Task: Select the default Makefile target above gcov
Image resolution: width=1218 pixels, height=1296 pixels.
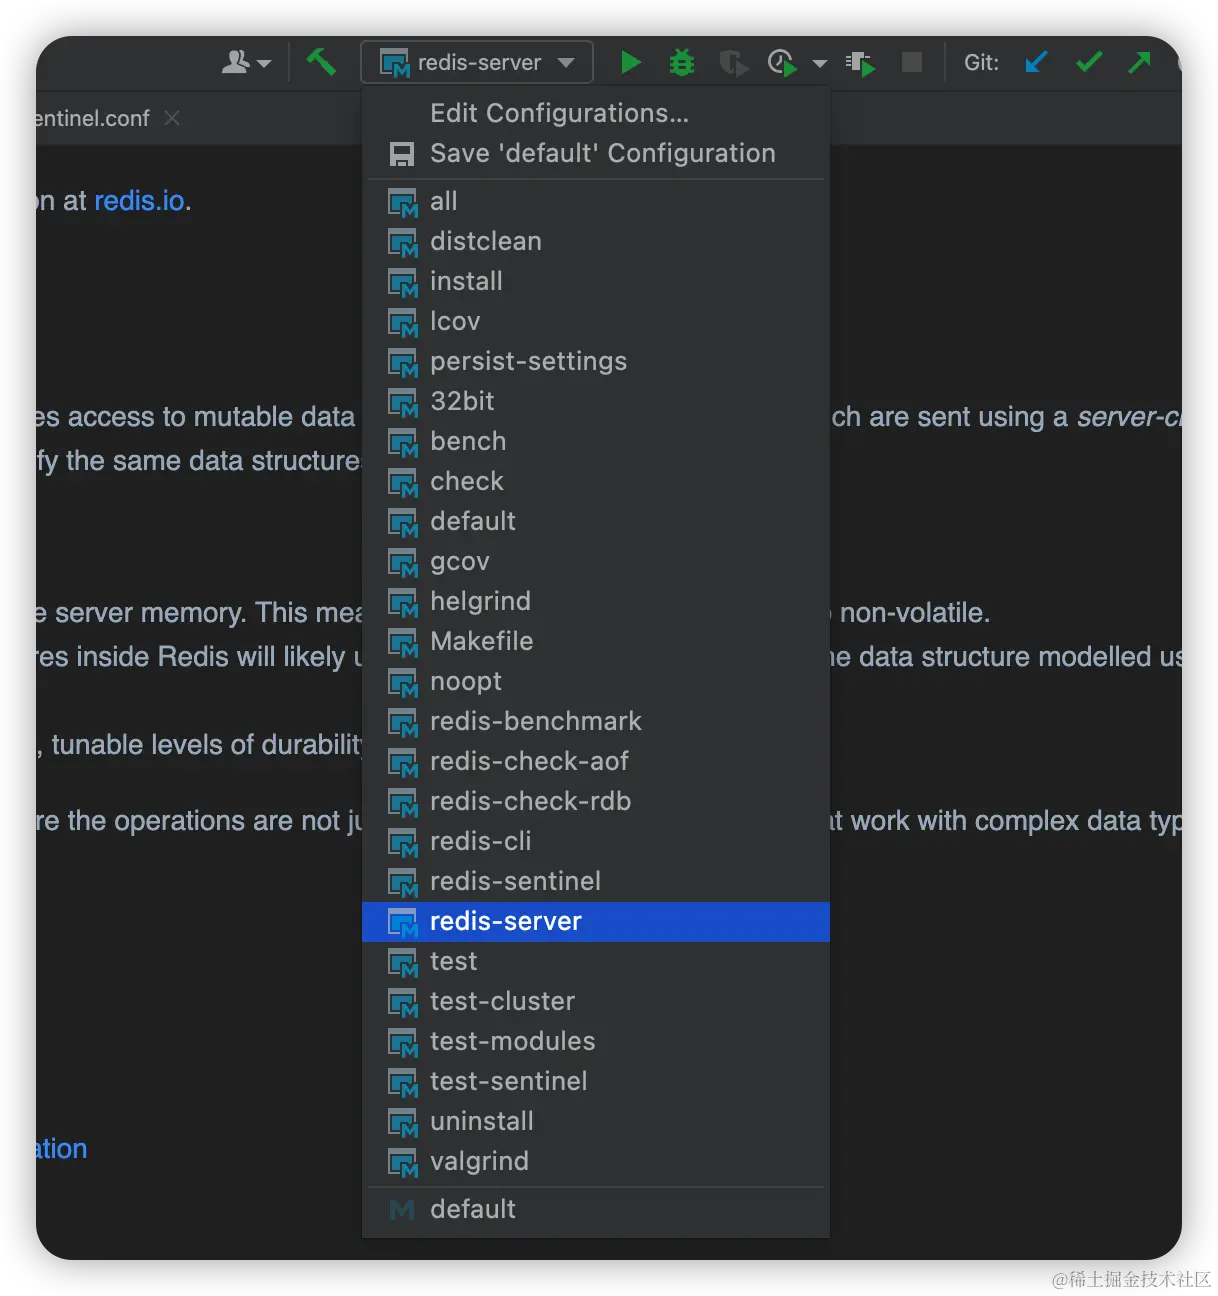Action: point(596,521)
